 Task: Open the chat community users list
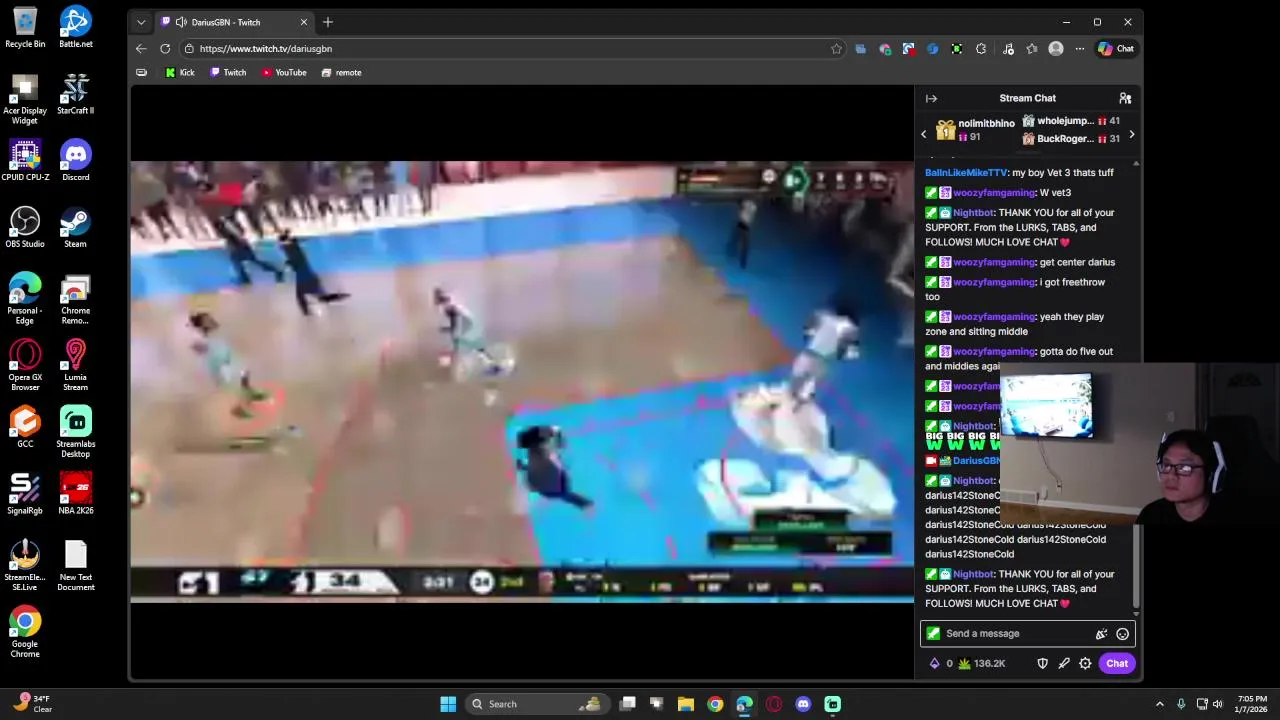(1125, 98)
